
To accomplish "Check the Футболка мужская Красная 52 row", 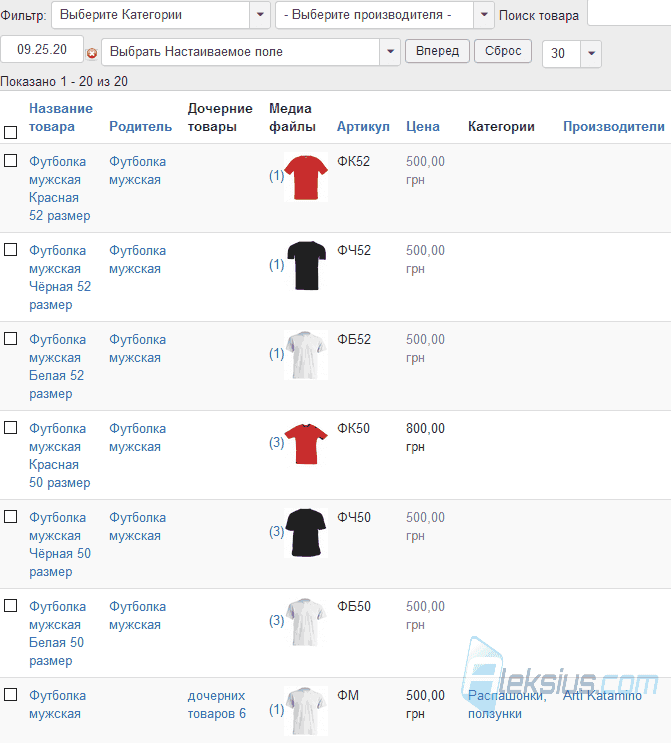I will (10, 161).
